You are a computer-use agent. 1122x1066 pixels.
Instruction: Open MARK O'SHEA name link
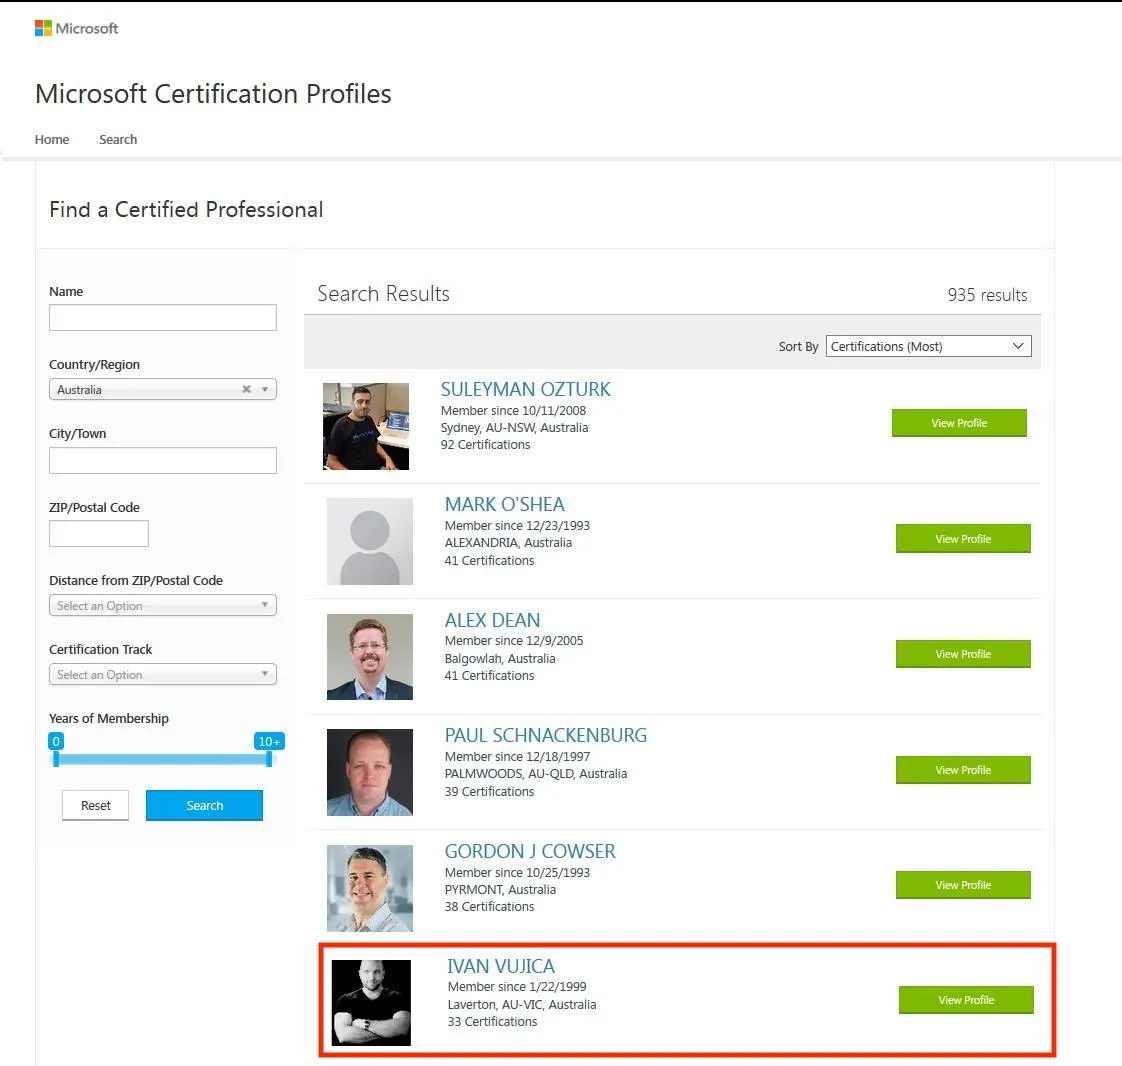pos(504,504)
